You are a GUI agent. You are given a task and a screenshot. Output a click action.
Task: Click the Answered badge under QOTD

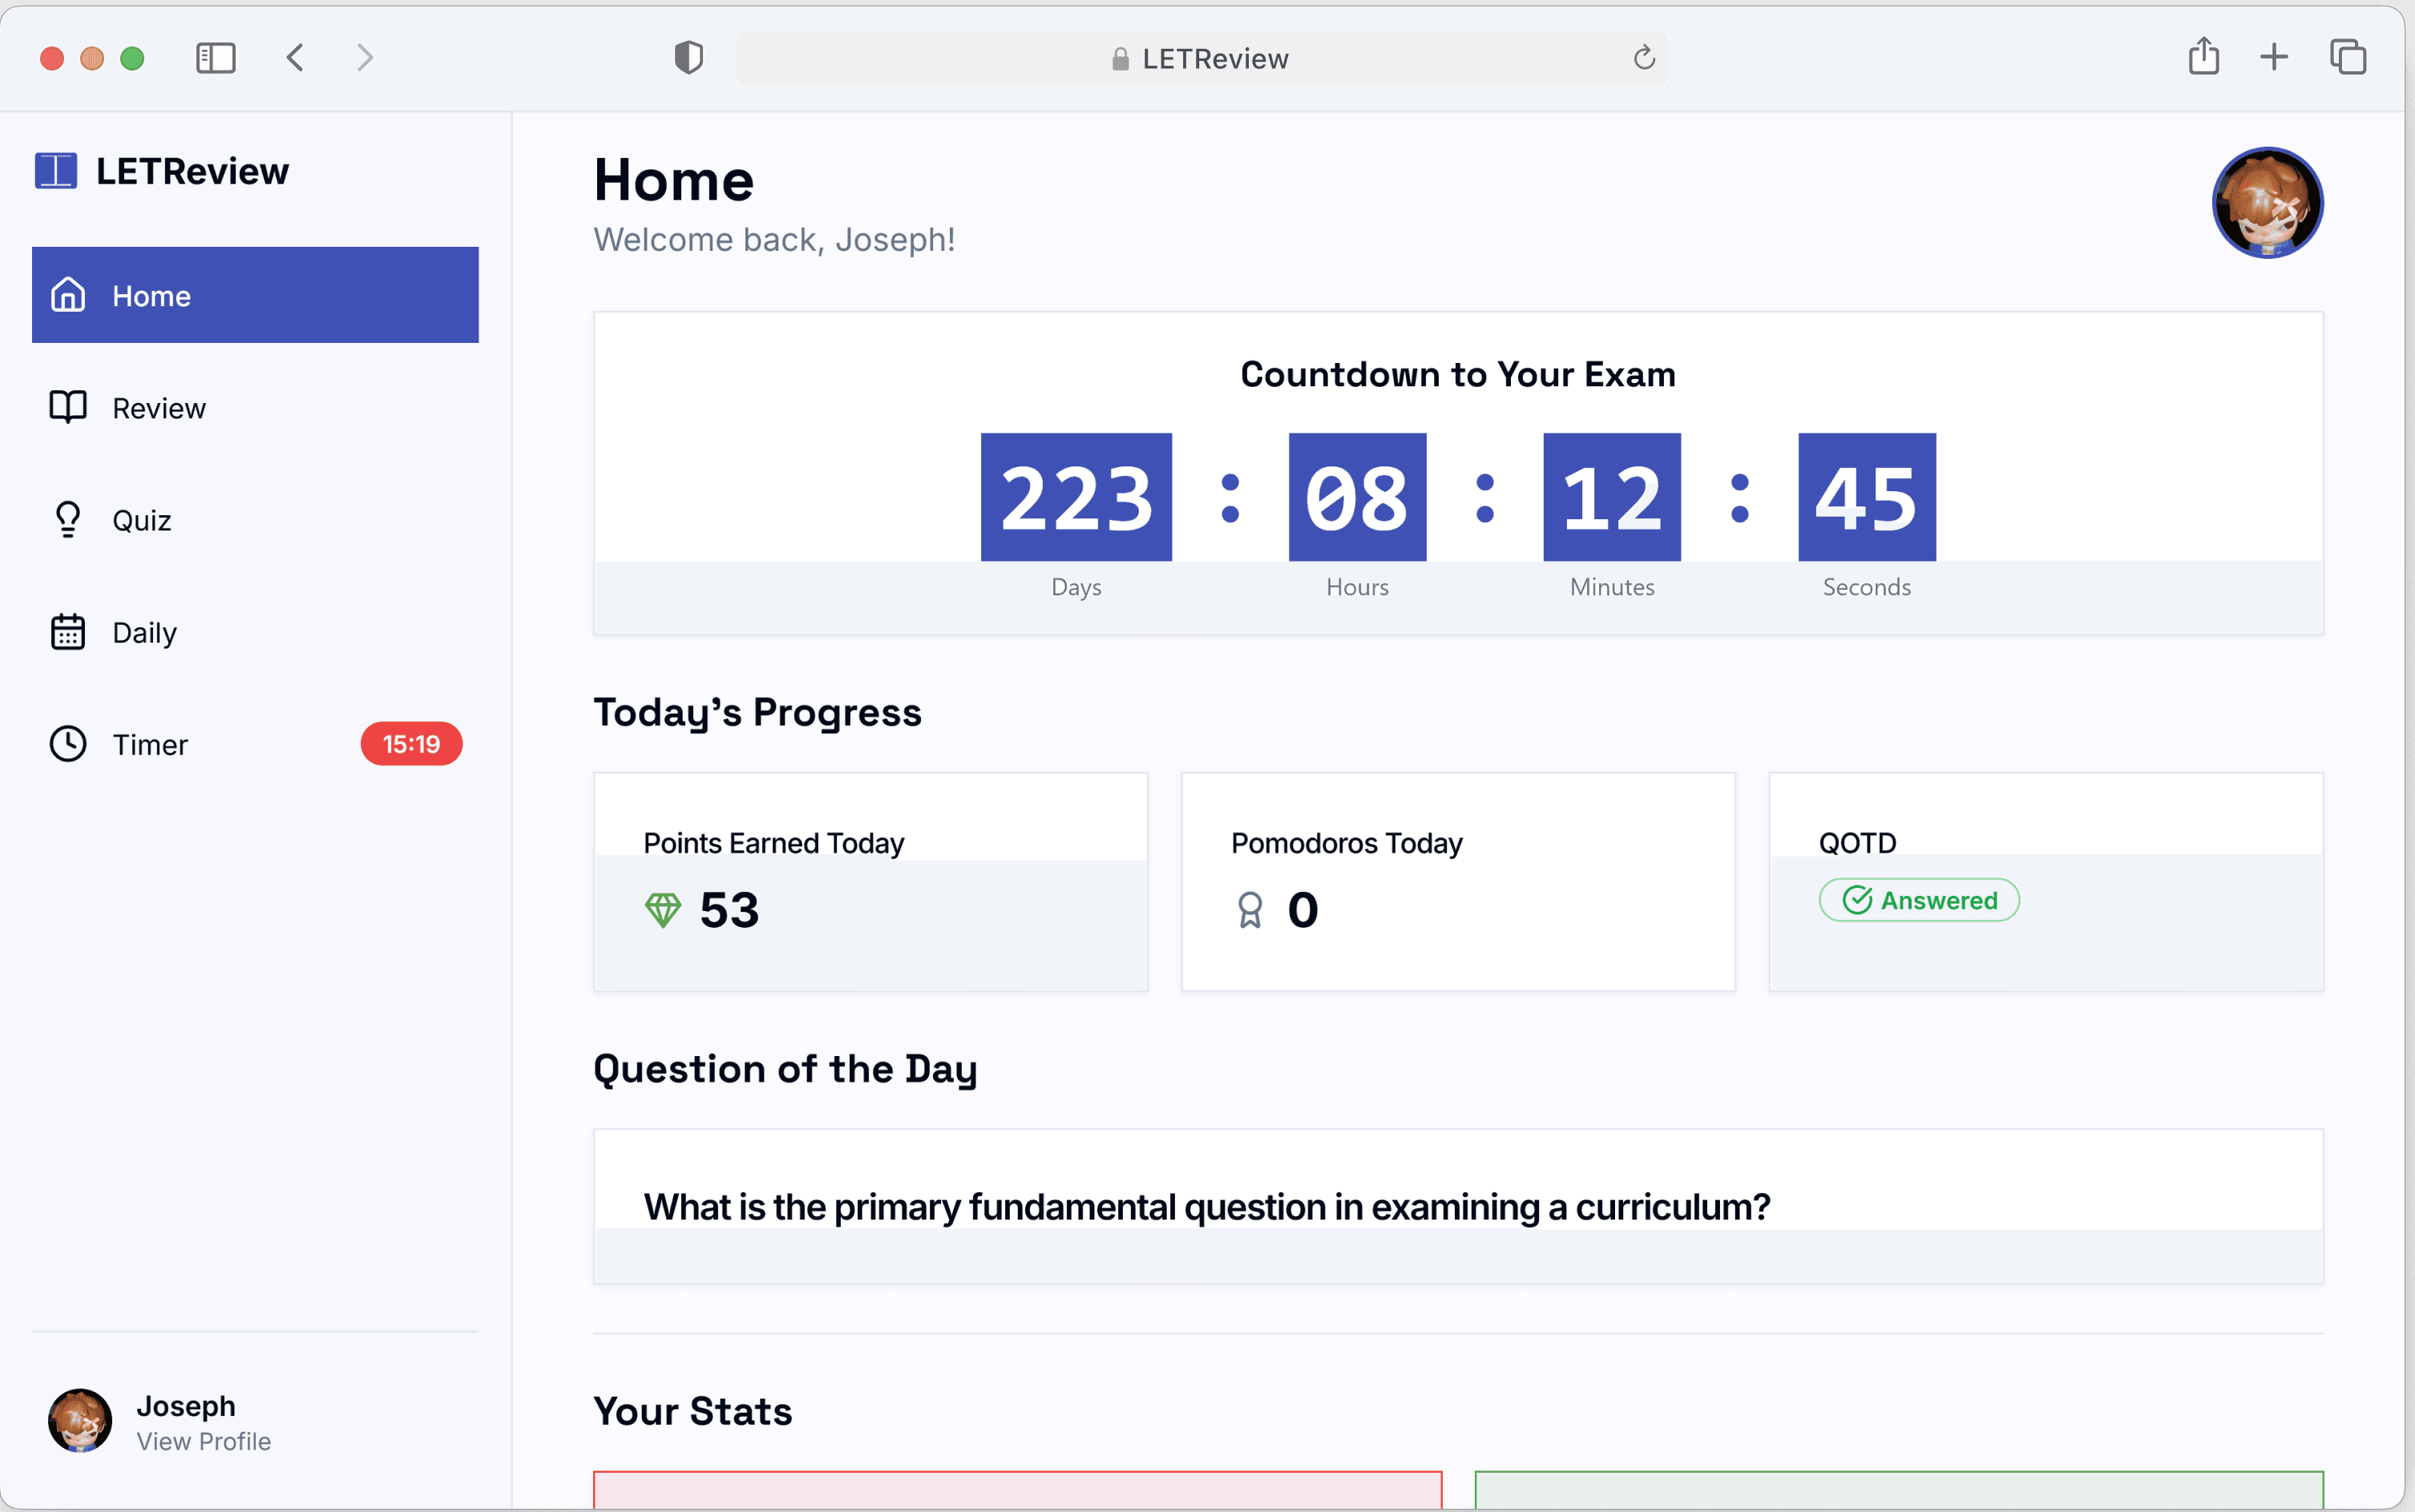click(1918, 899)
